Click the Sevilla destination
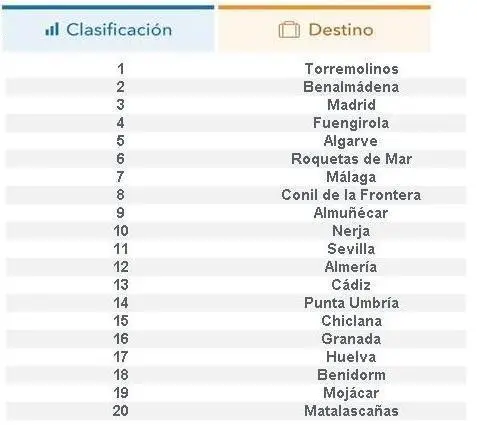This screenshot has width=477, height=425. pyautogui.click(x=351, y=249)
